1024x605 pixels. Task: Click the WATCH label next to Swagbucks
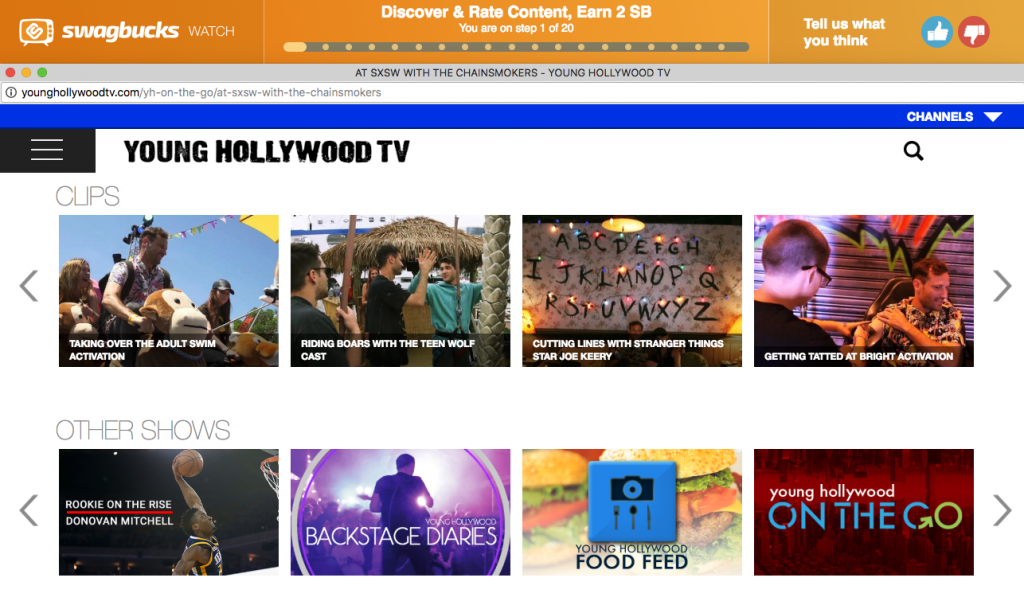click(211, 31)
